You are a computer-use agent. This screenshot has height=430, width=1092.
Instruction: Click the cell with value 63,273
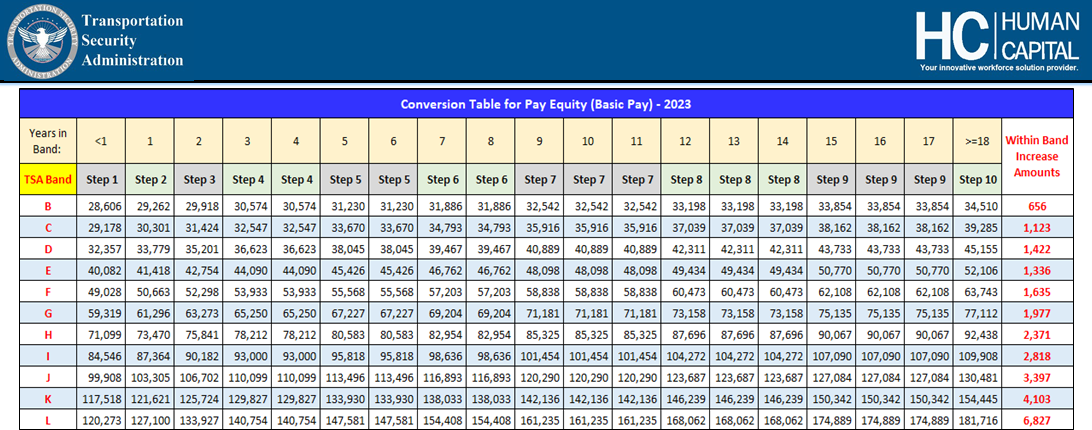click(198, 313)
